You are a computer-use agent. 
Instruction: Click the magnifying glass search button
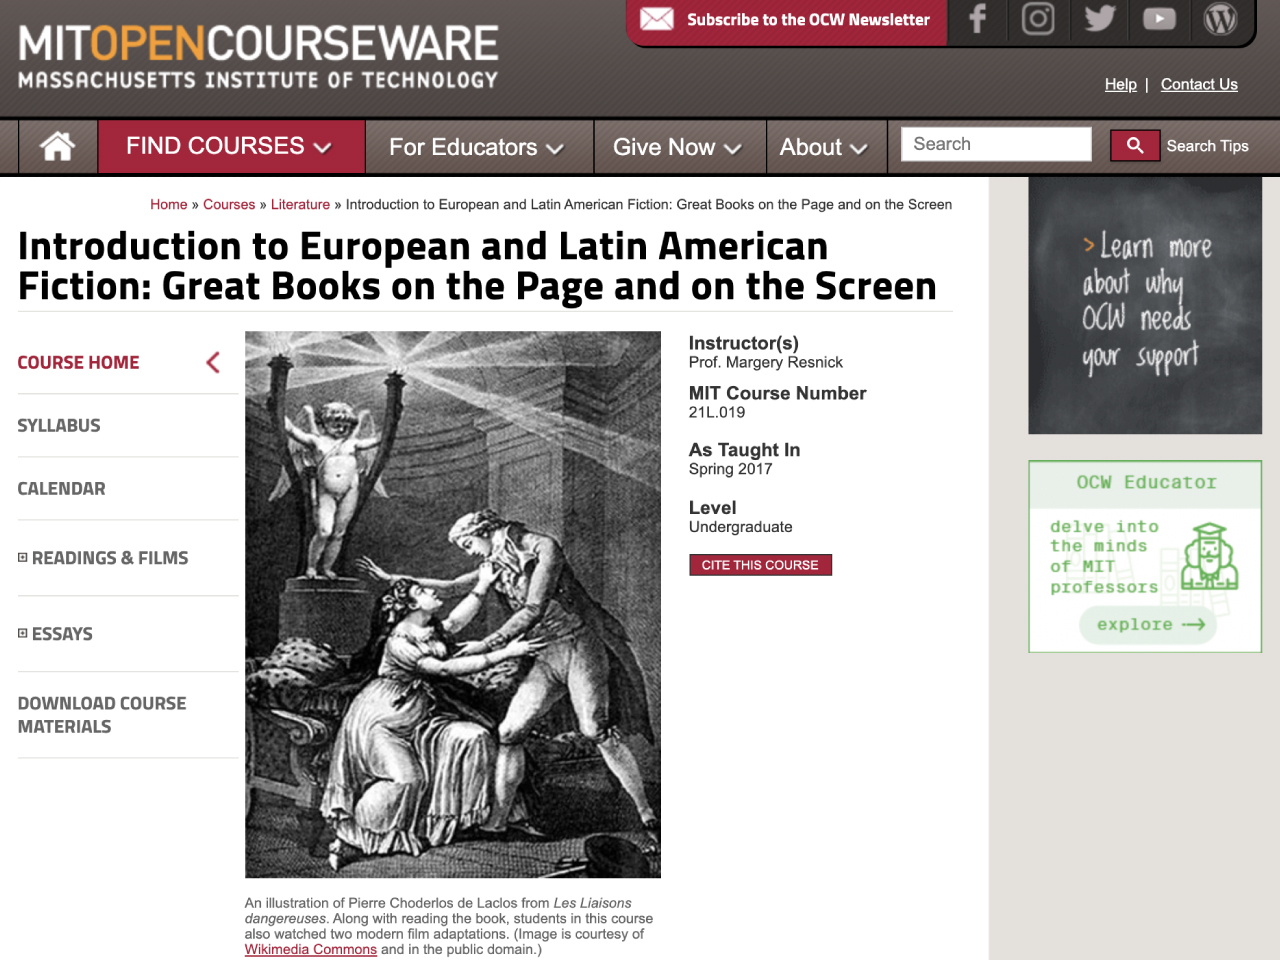[1135, 146]
